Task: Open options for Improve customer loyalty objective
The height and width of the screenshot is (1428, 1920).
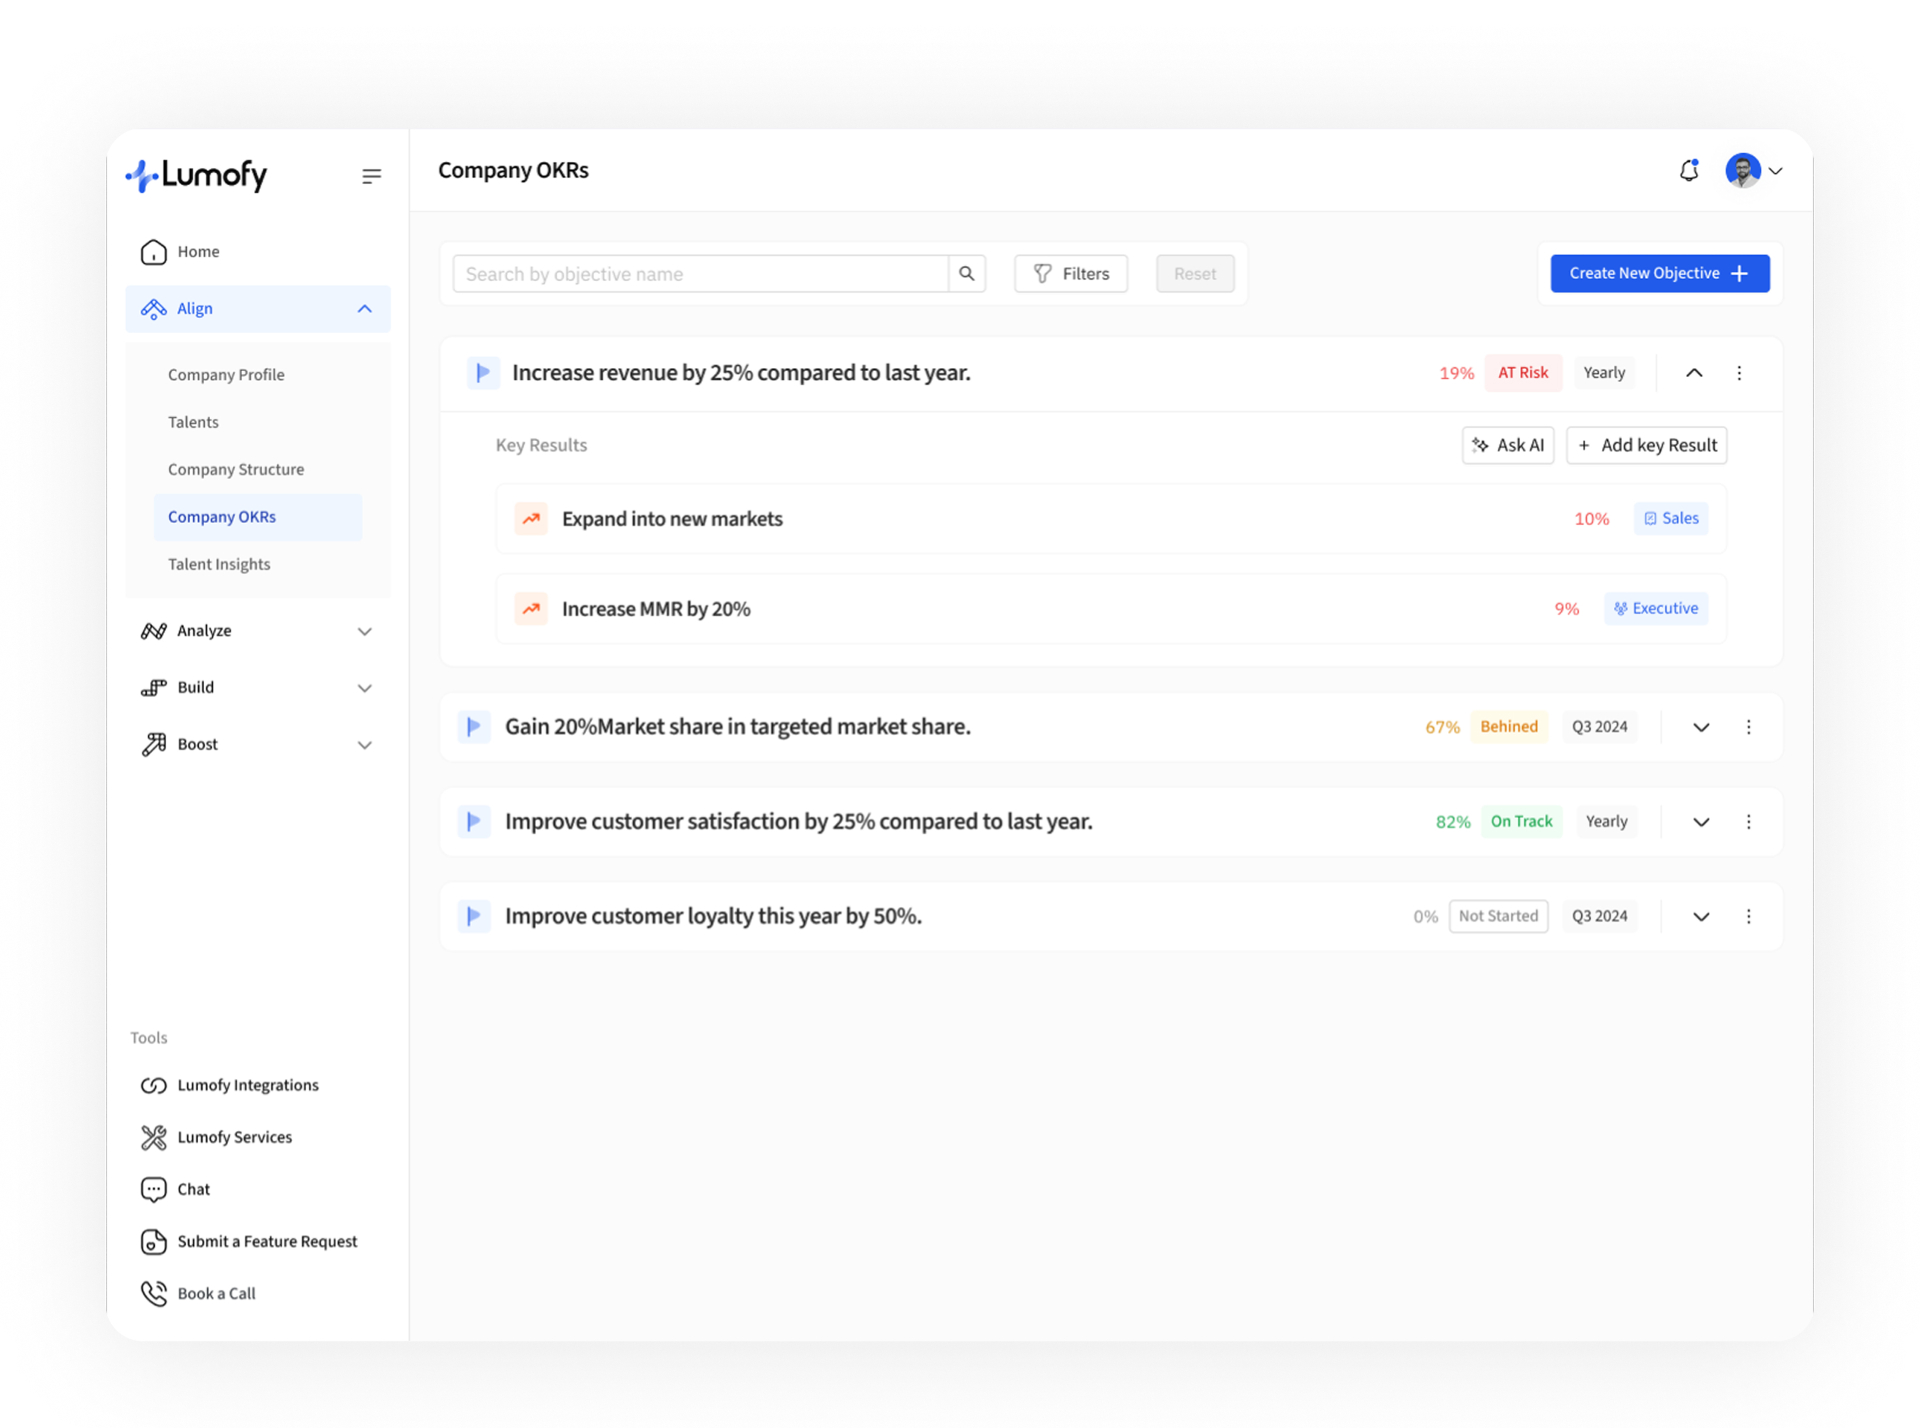Action: [1749, 917]
